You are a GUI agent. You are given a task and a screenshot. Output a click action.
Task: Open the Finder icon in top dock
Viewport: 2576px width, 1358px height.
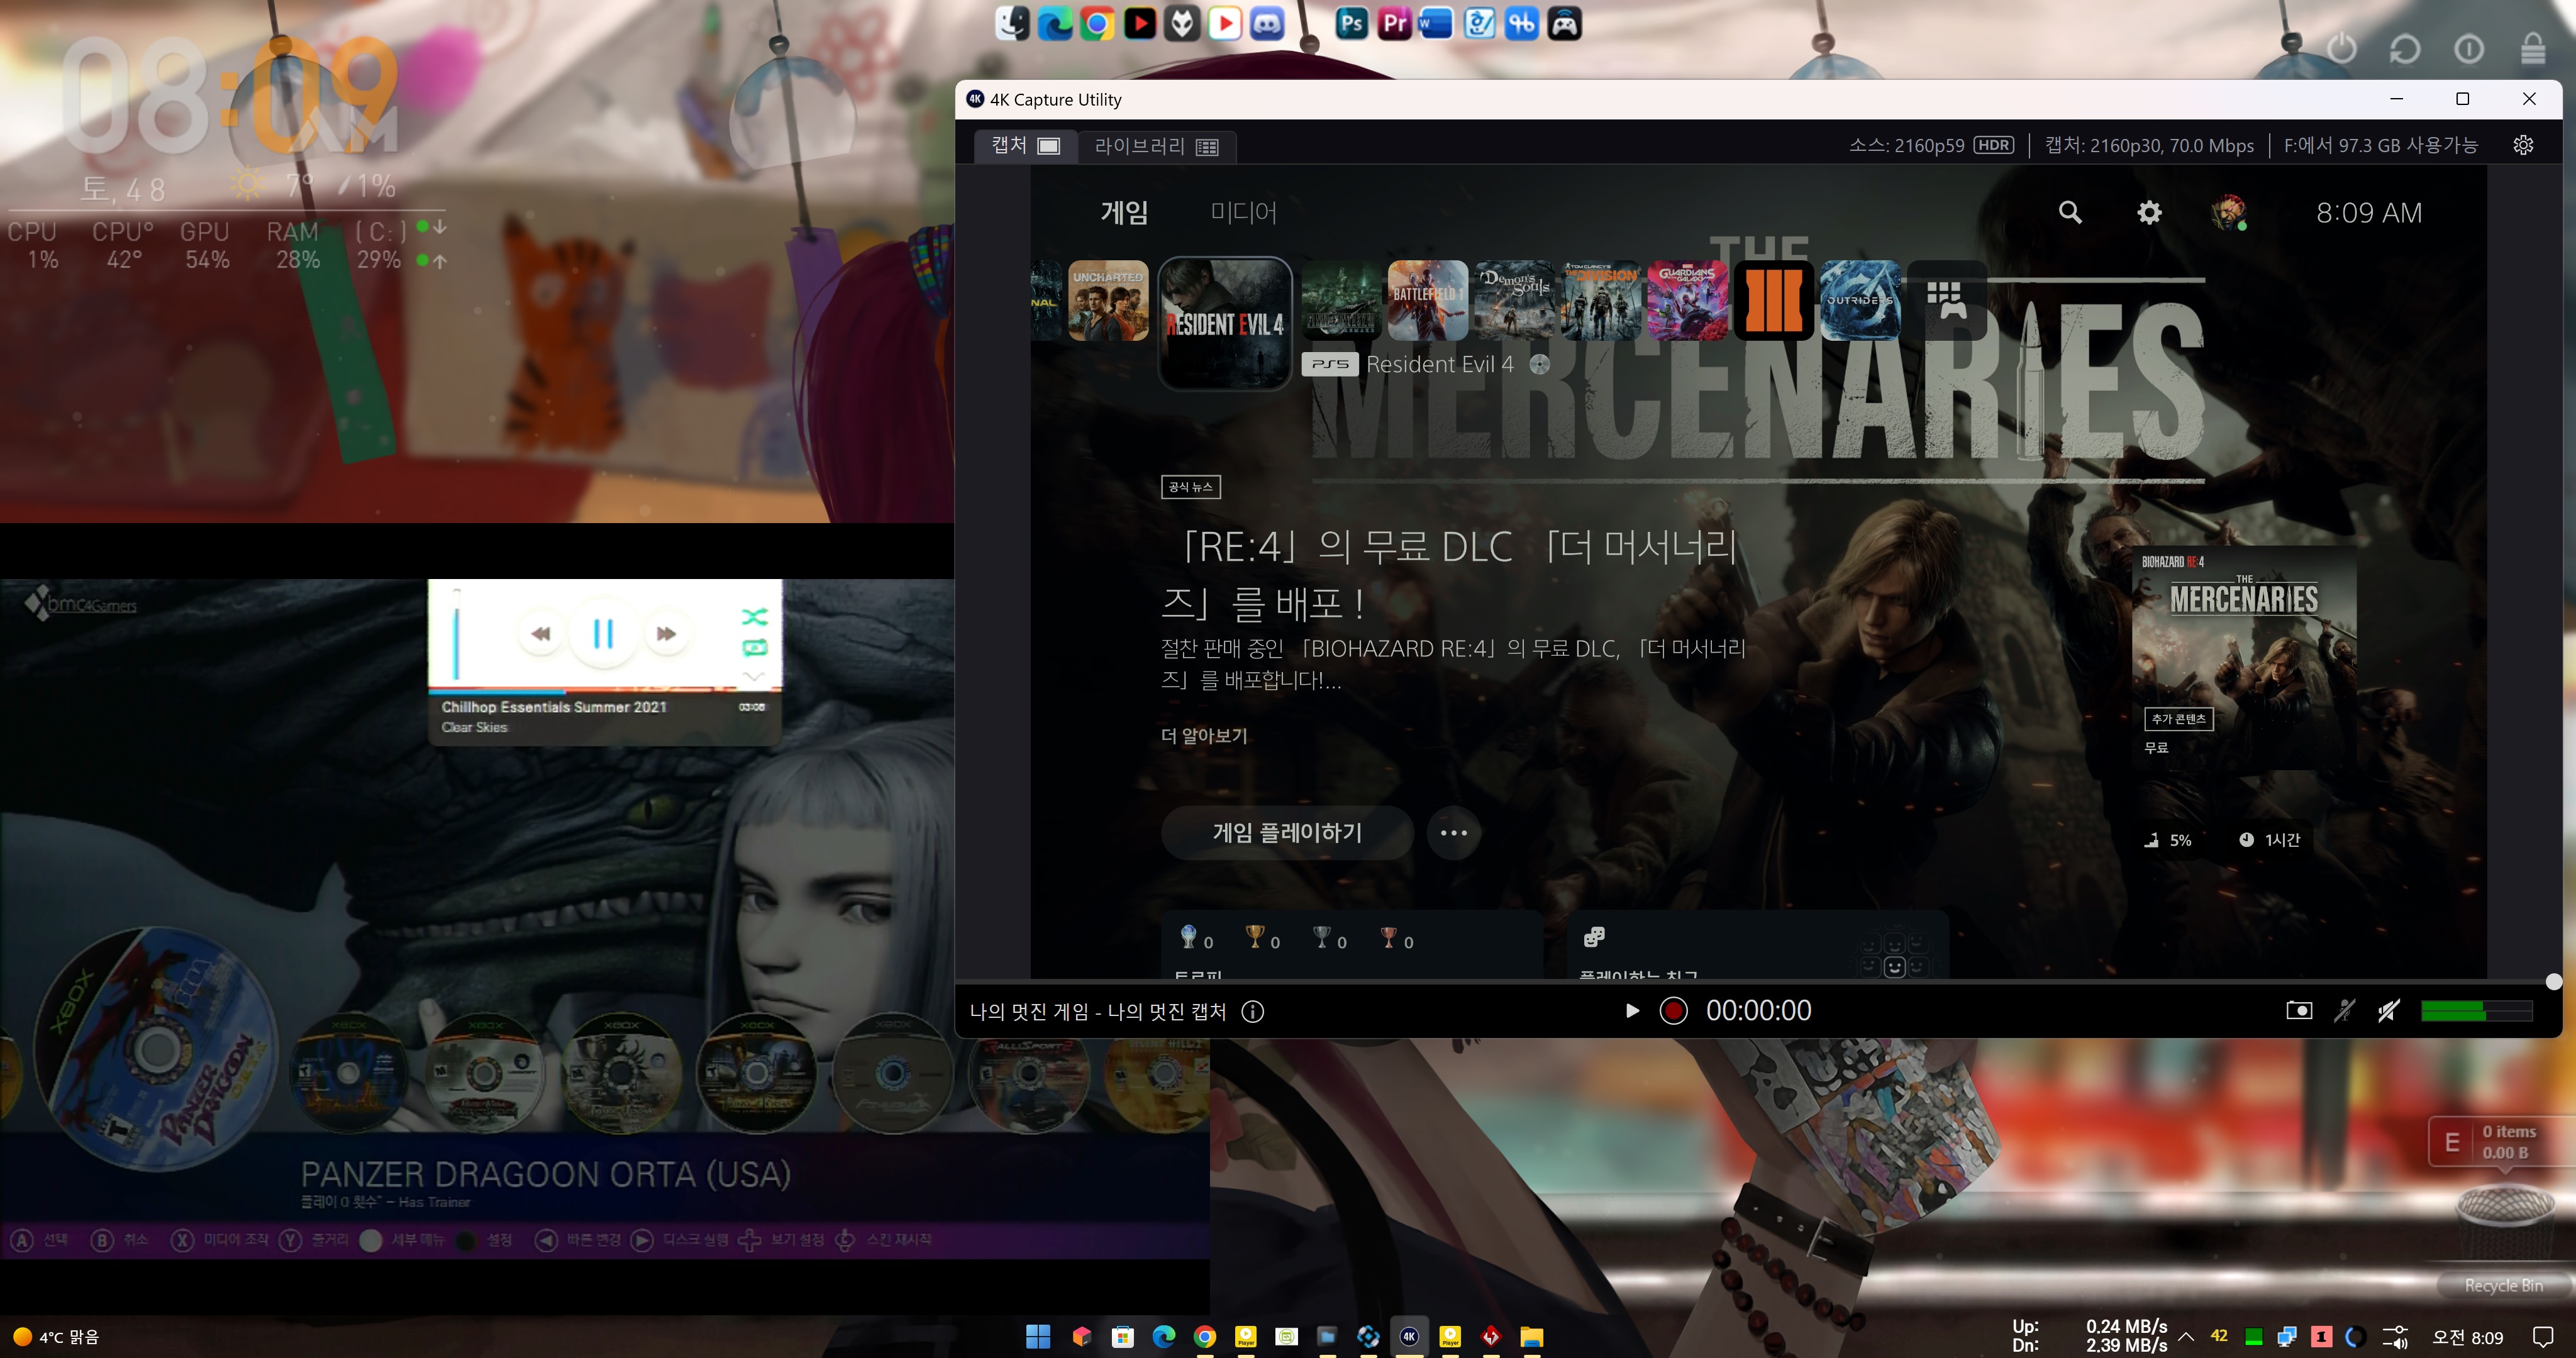tap(1012, 23)
